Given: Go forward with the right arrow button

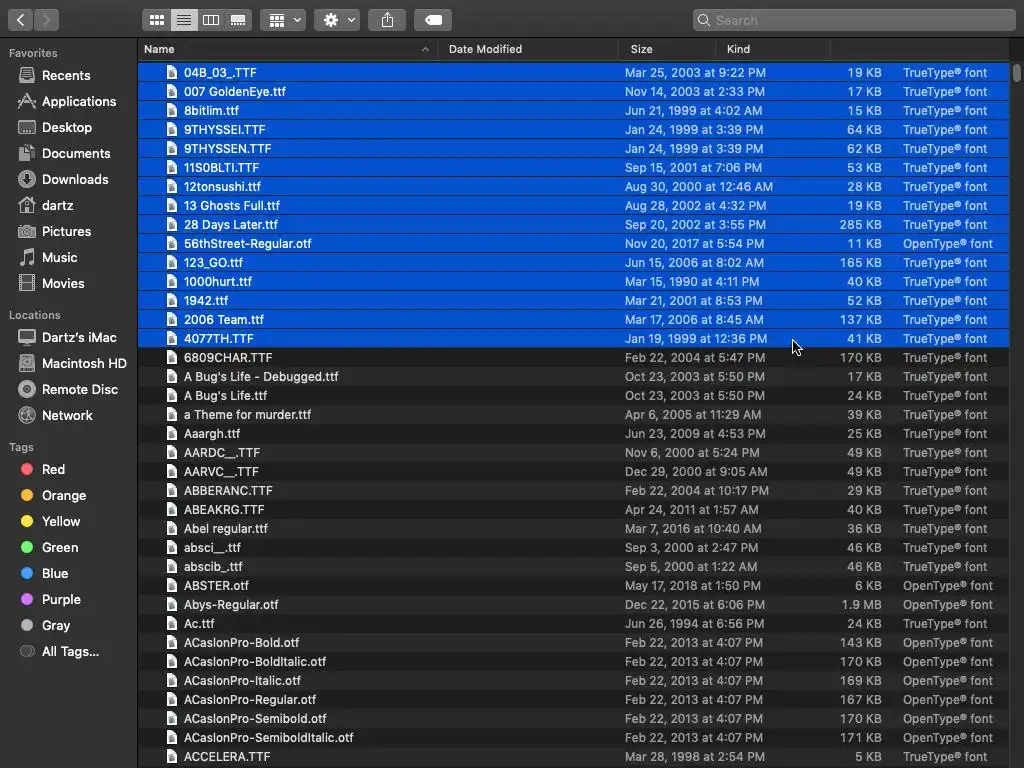Looking at the screenshot, I should pos(46,20).
